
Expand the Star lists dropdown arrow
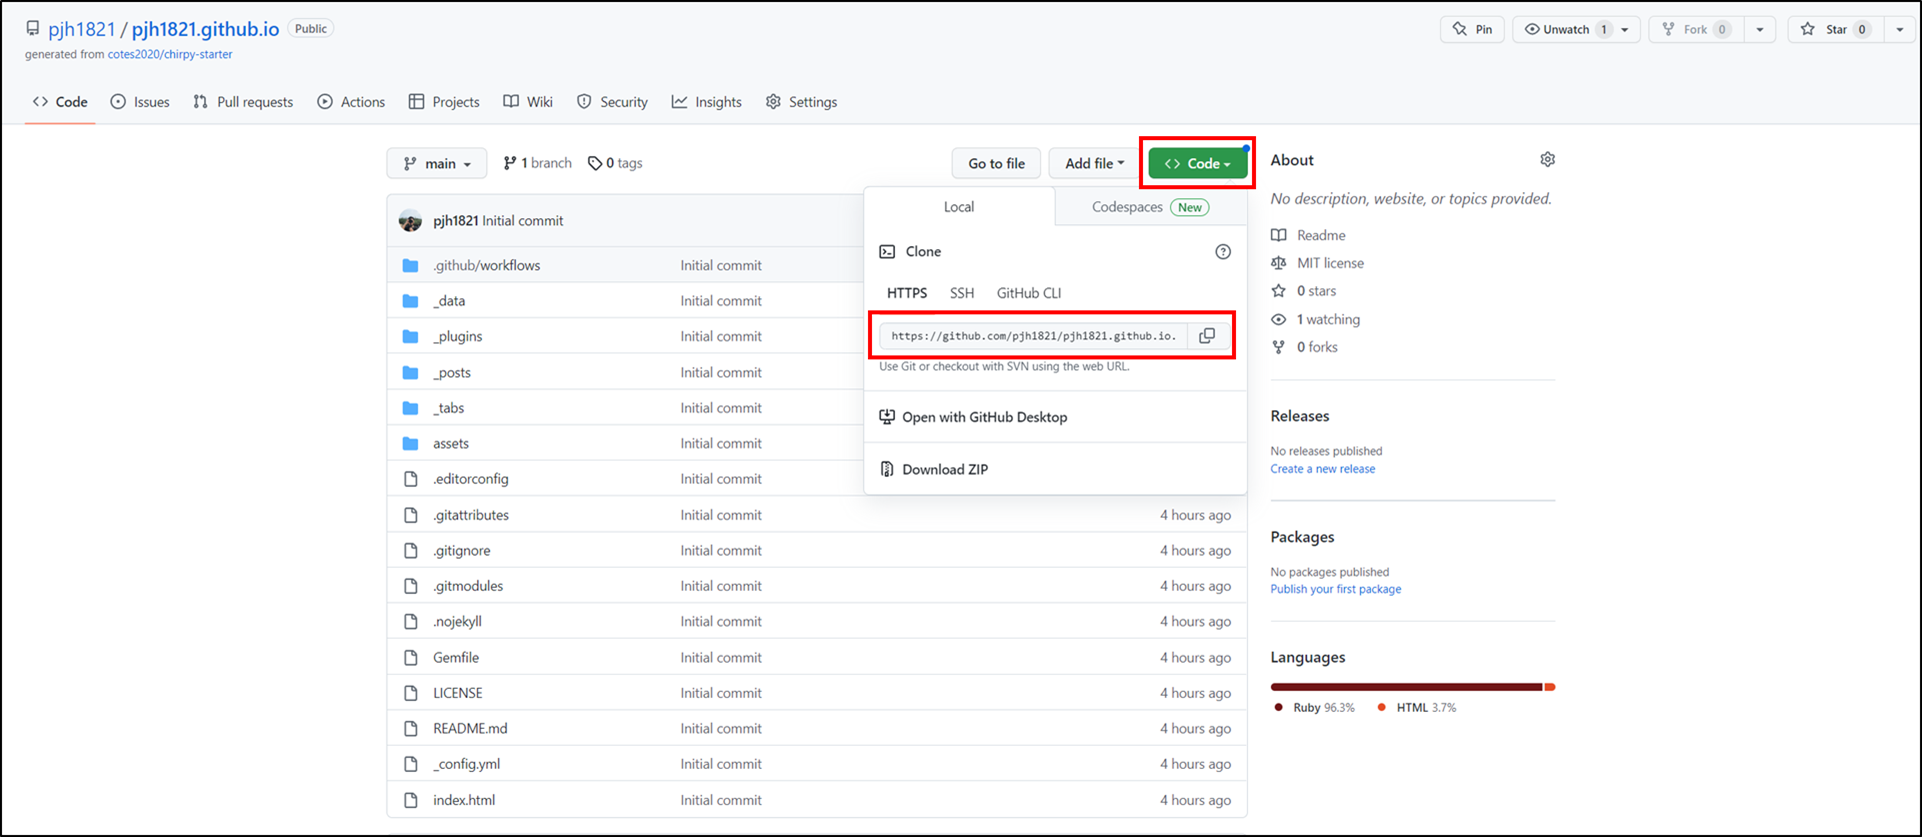tap(1900, 29)
